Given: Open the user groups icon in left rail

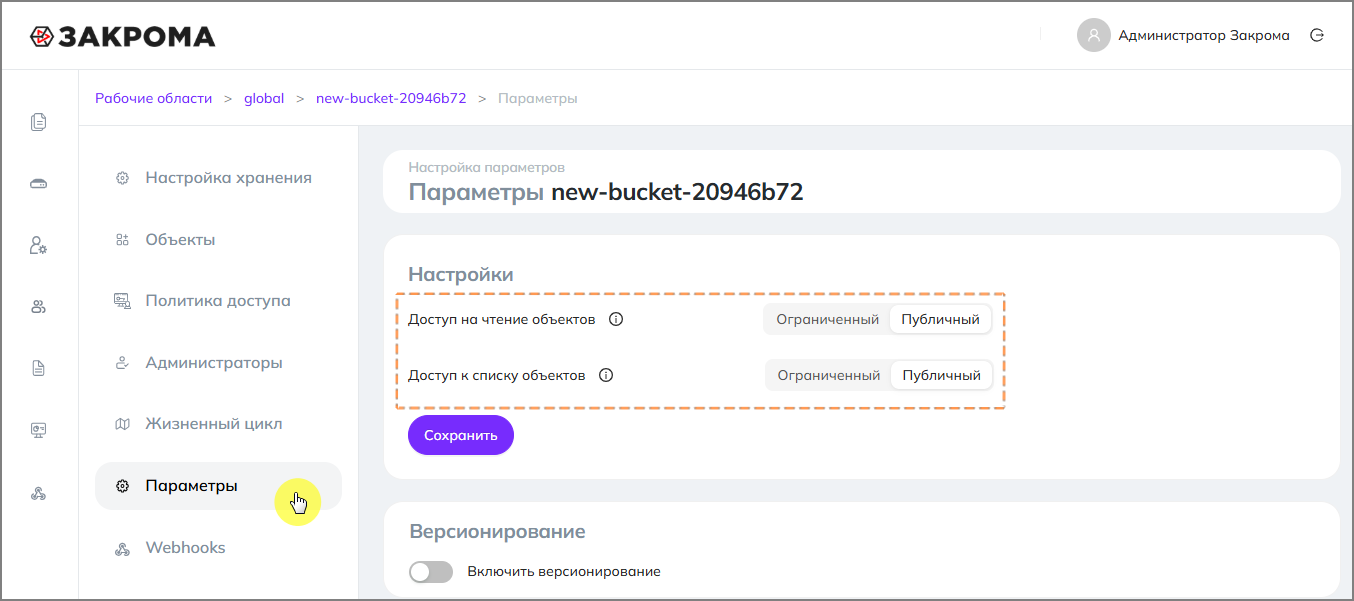Looking at the screenshot, I should point(39,307).
